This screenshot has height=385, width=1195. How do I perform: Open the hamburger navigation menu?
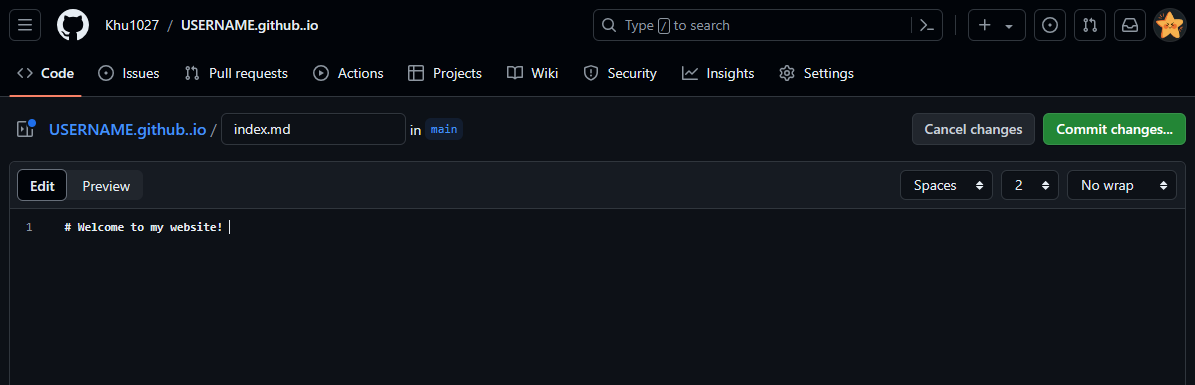24,25
